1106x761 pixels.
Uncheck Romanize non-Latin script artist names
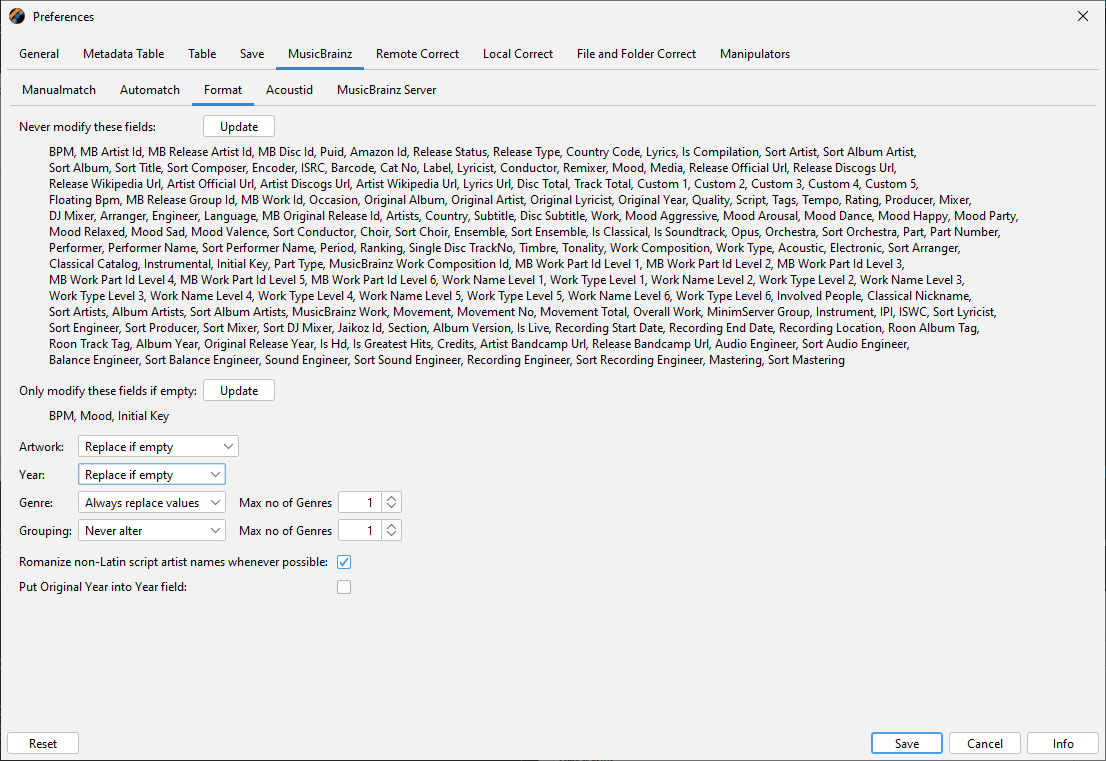pyautogui.click(x=344, y=562)
